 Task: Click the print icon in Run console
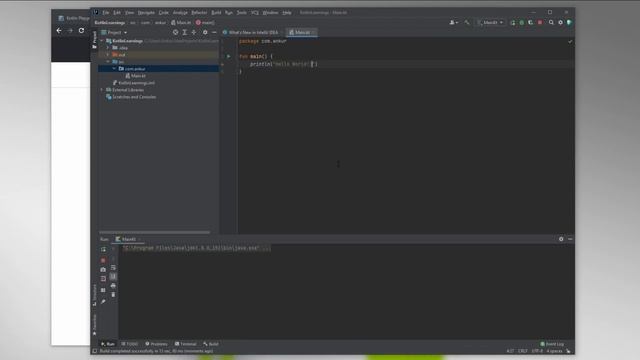[x=113, y=286]
